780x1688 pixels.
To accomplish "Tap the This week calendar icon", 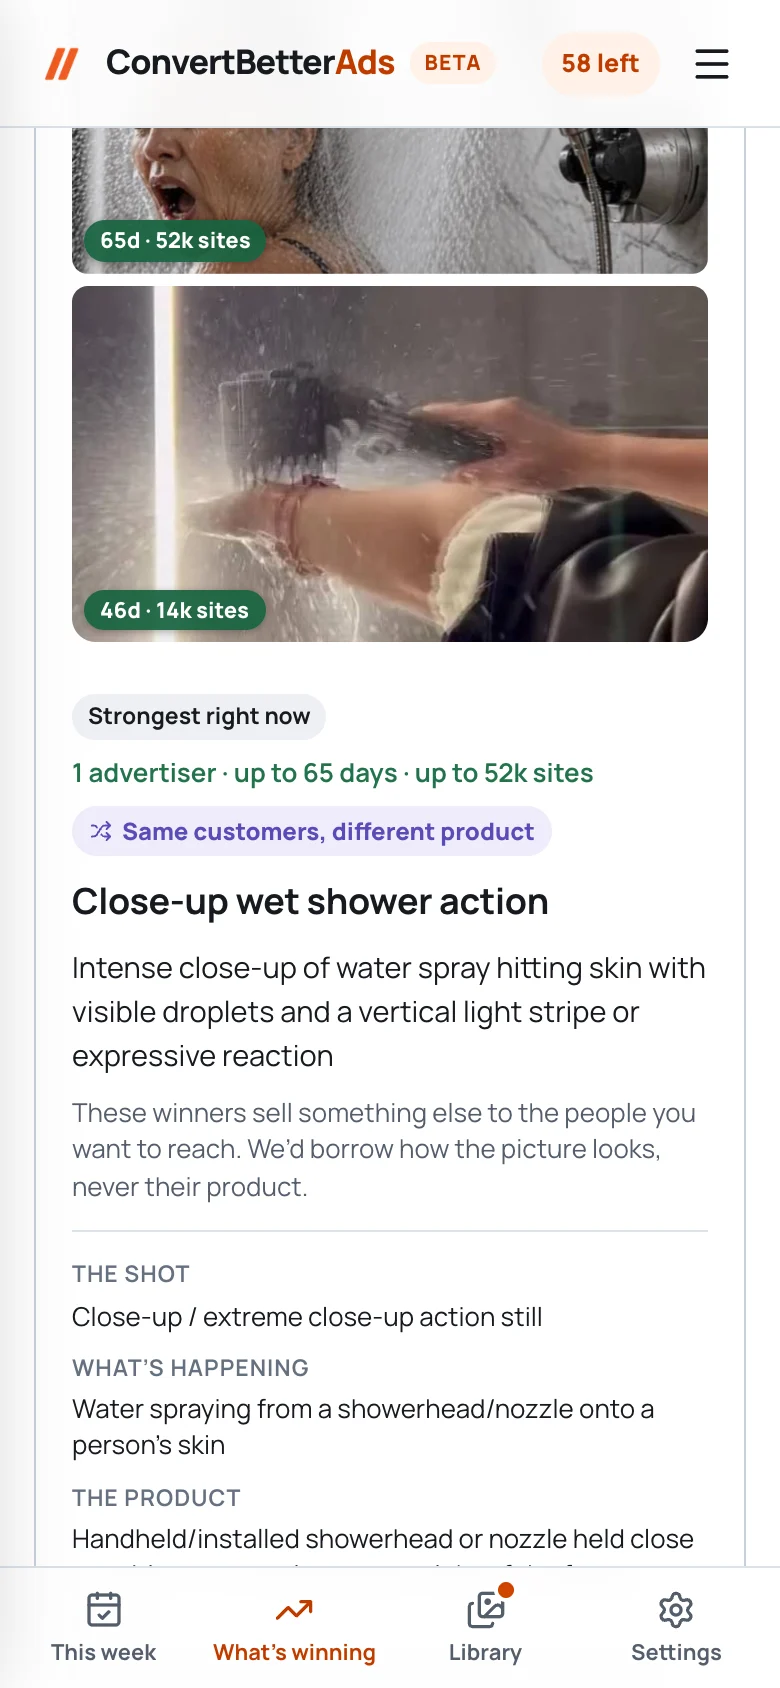I will click(x=104, y=1610).
